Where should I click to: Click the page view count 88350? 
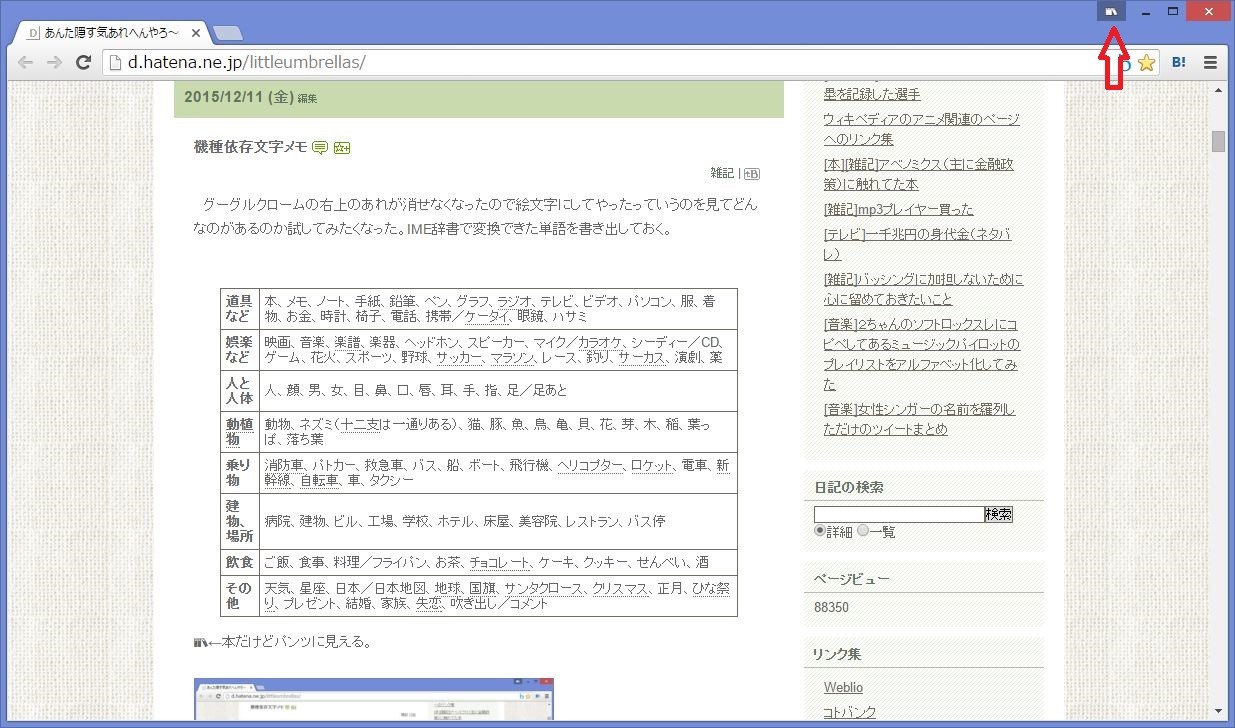point(832,608)
